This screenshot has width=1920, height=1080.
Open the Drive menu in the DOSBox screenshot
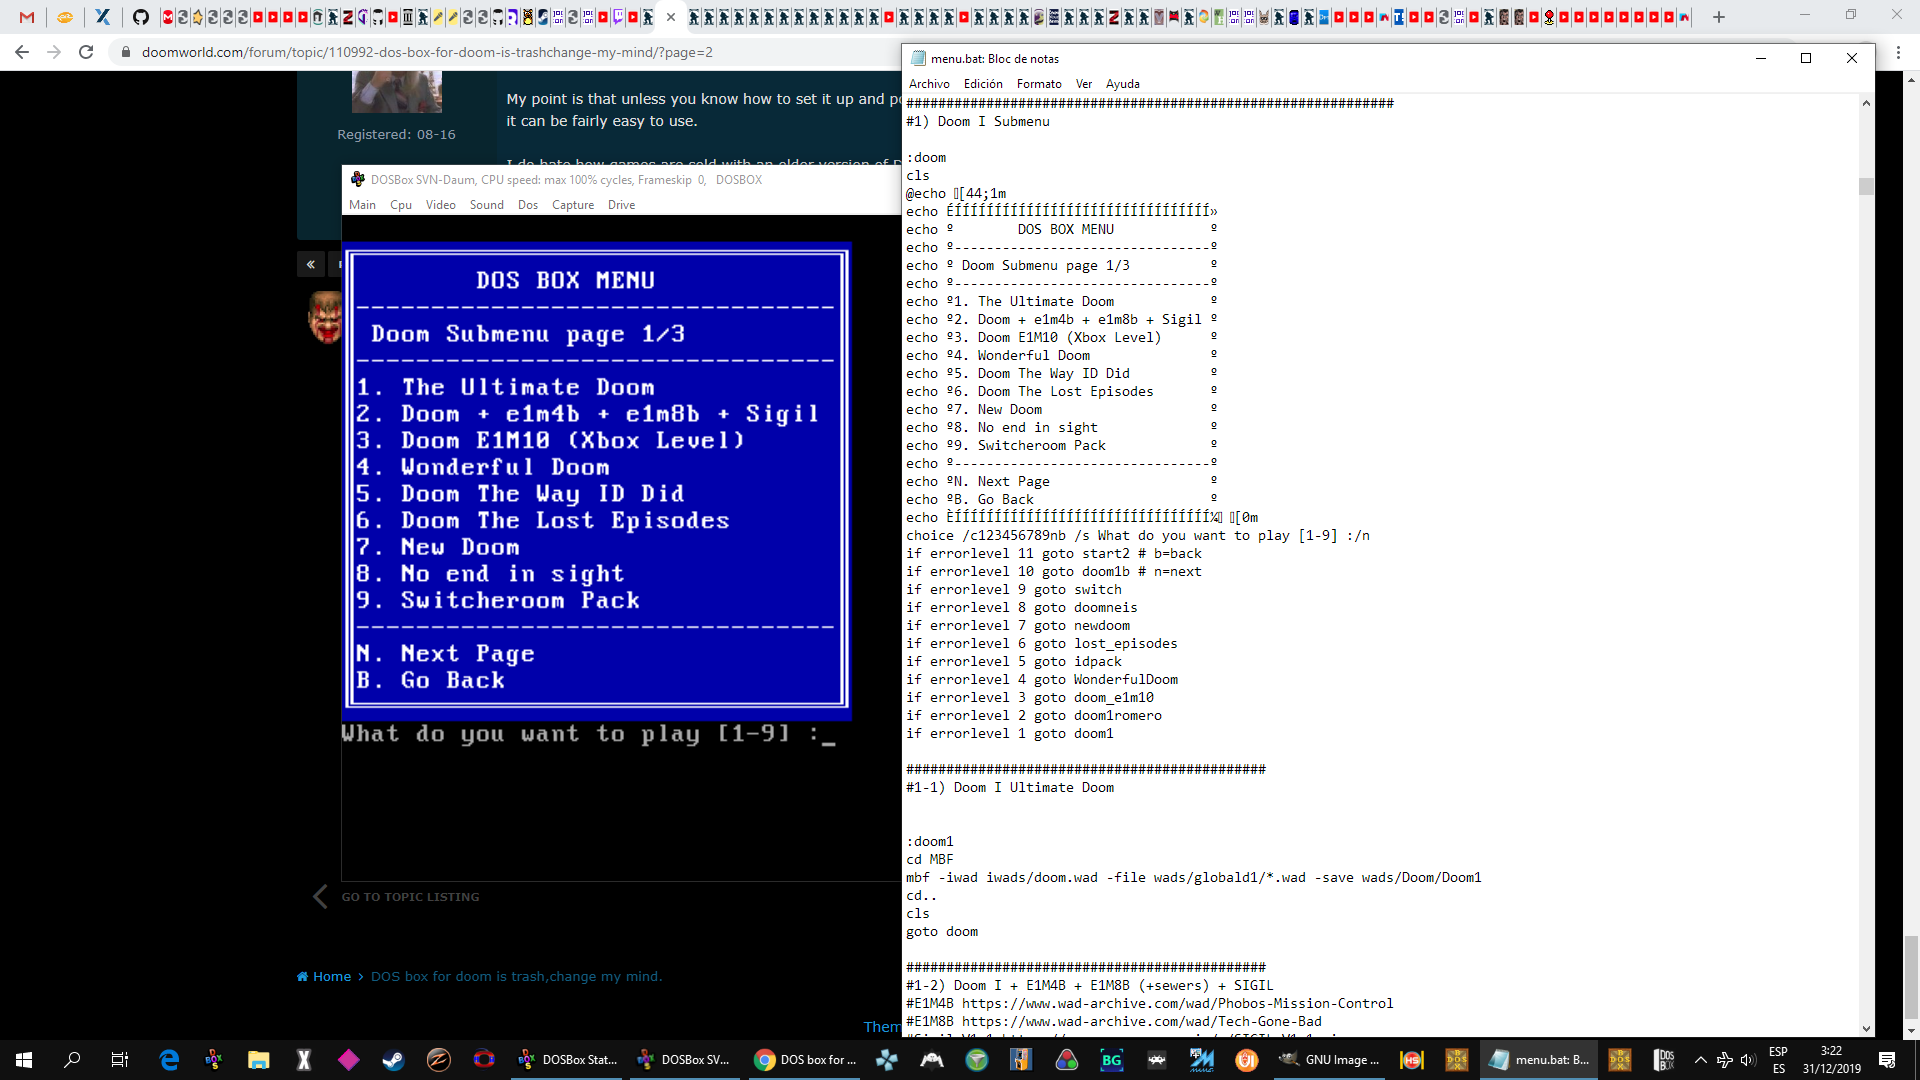tap(621, 205)
